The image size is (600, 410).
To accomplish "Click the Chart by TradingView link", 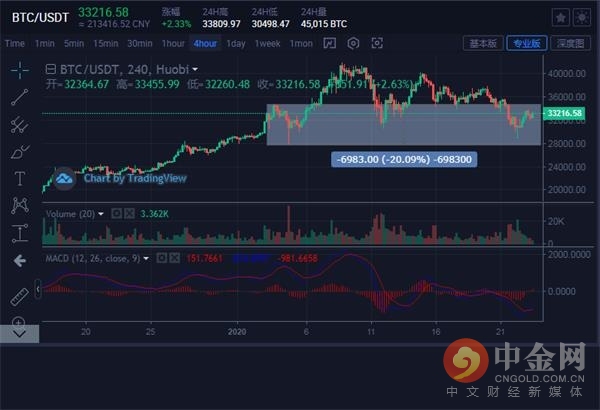I will click(x=135, y=178).
